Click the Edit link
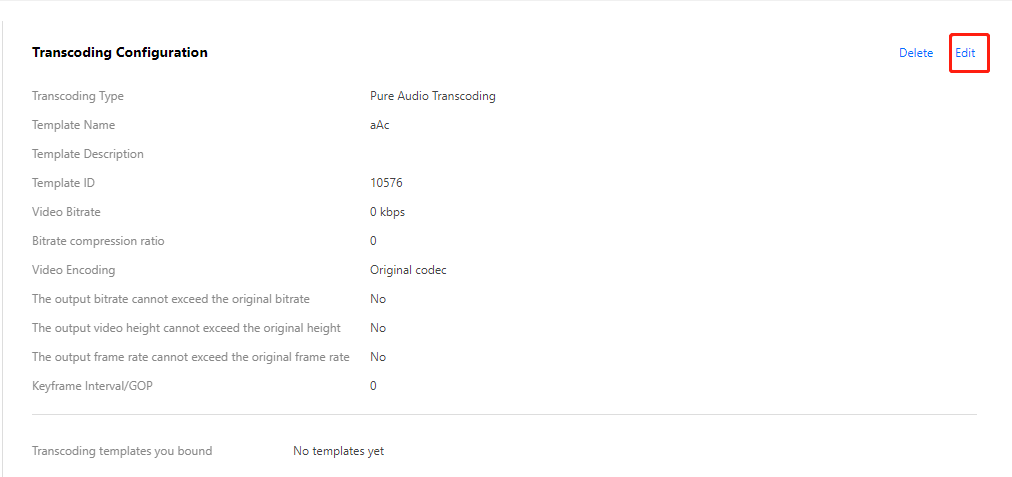1012x477 pixels. tap(965, 53)
